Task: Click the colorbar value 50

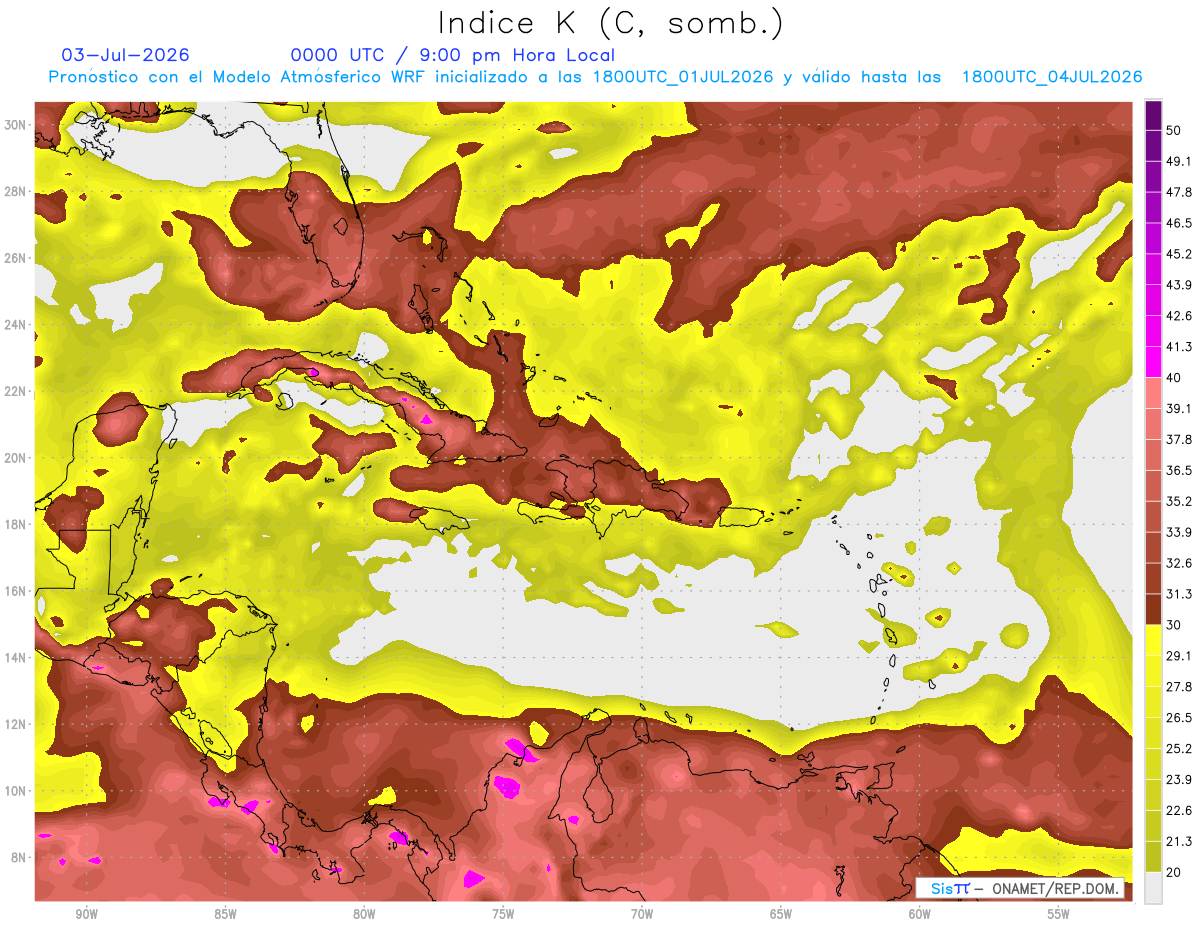Action: pos(1174,130)
